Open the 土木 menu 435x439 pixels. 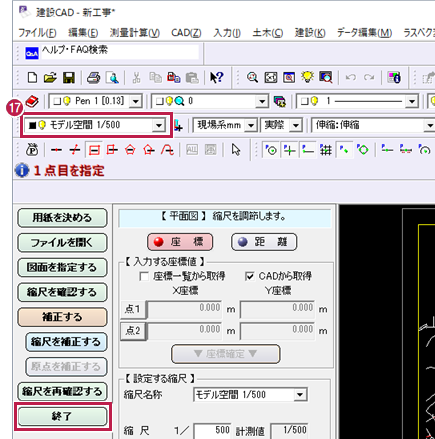268,33
